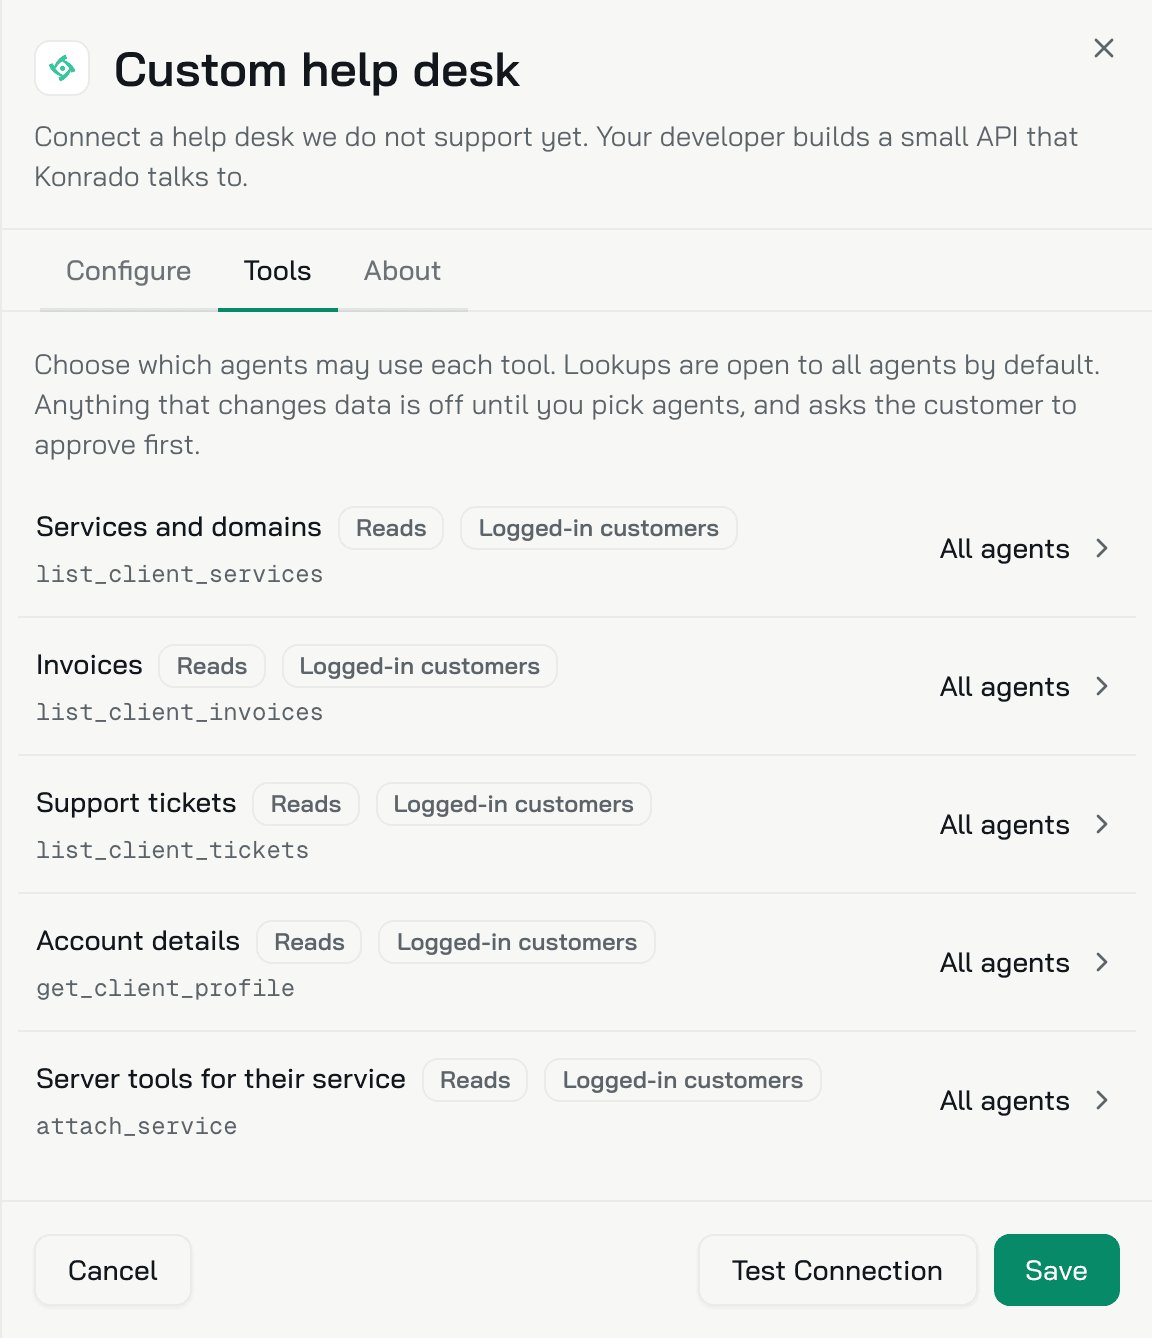Save the help desk settings

coord(1057,1270)
